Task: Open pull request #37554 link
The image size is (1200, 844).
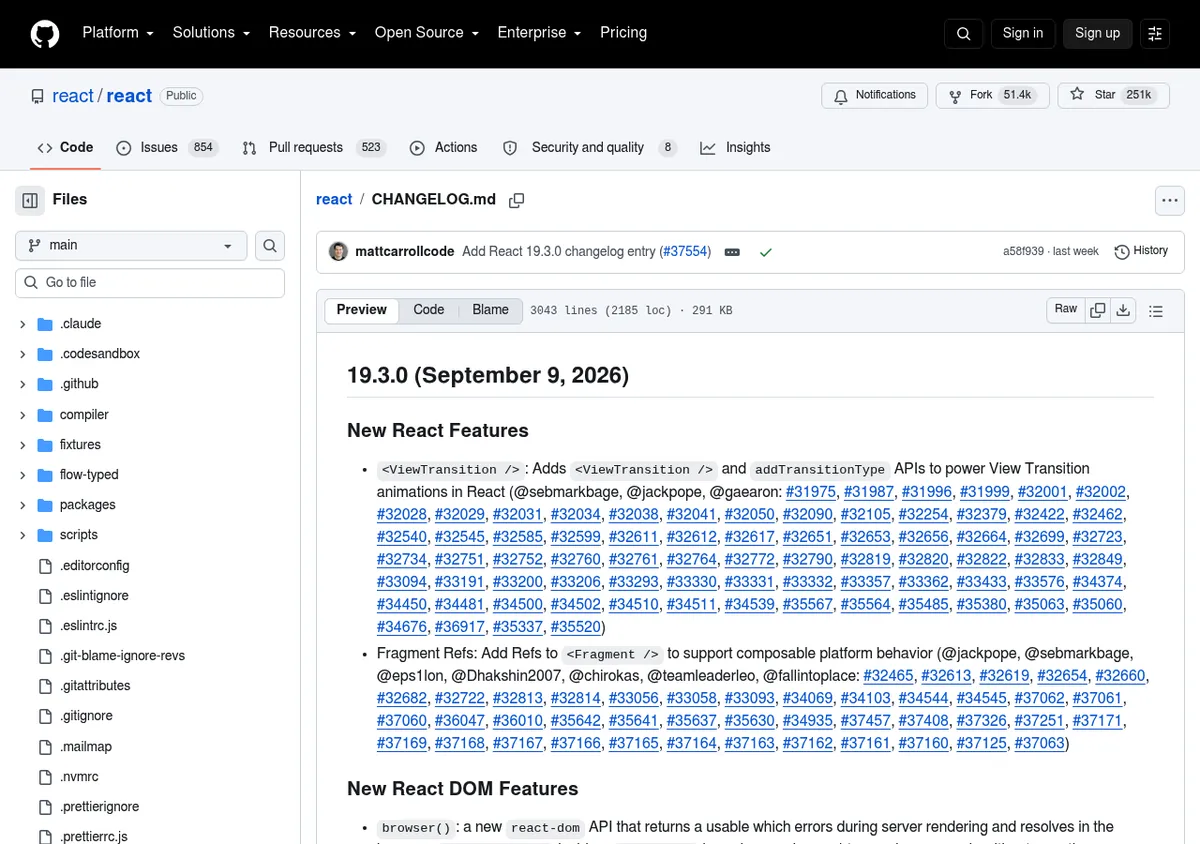Action: click(x=684, y=252)
